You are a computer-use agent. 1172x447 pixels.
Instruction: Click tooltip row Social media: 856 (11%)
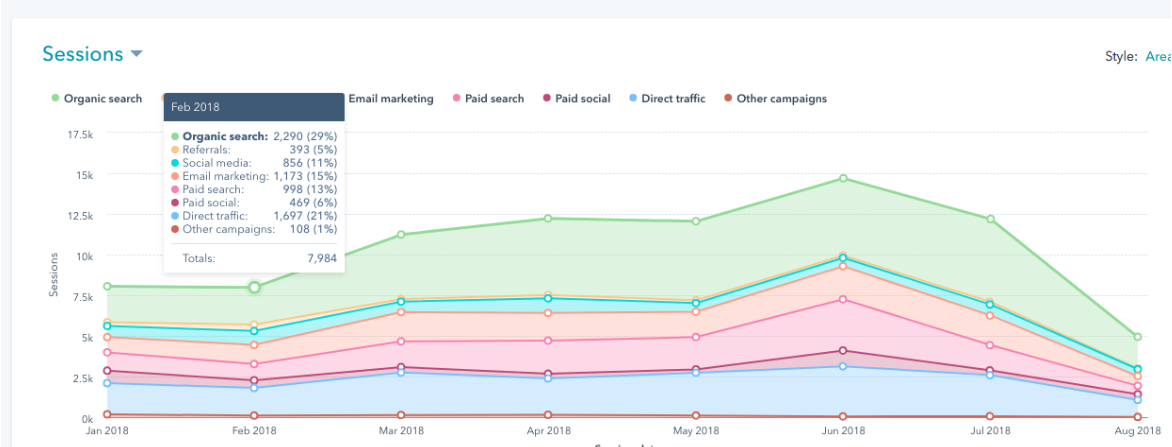[254, 163]
